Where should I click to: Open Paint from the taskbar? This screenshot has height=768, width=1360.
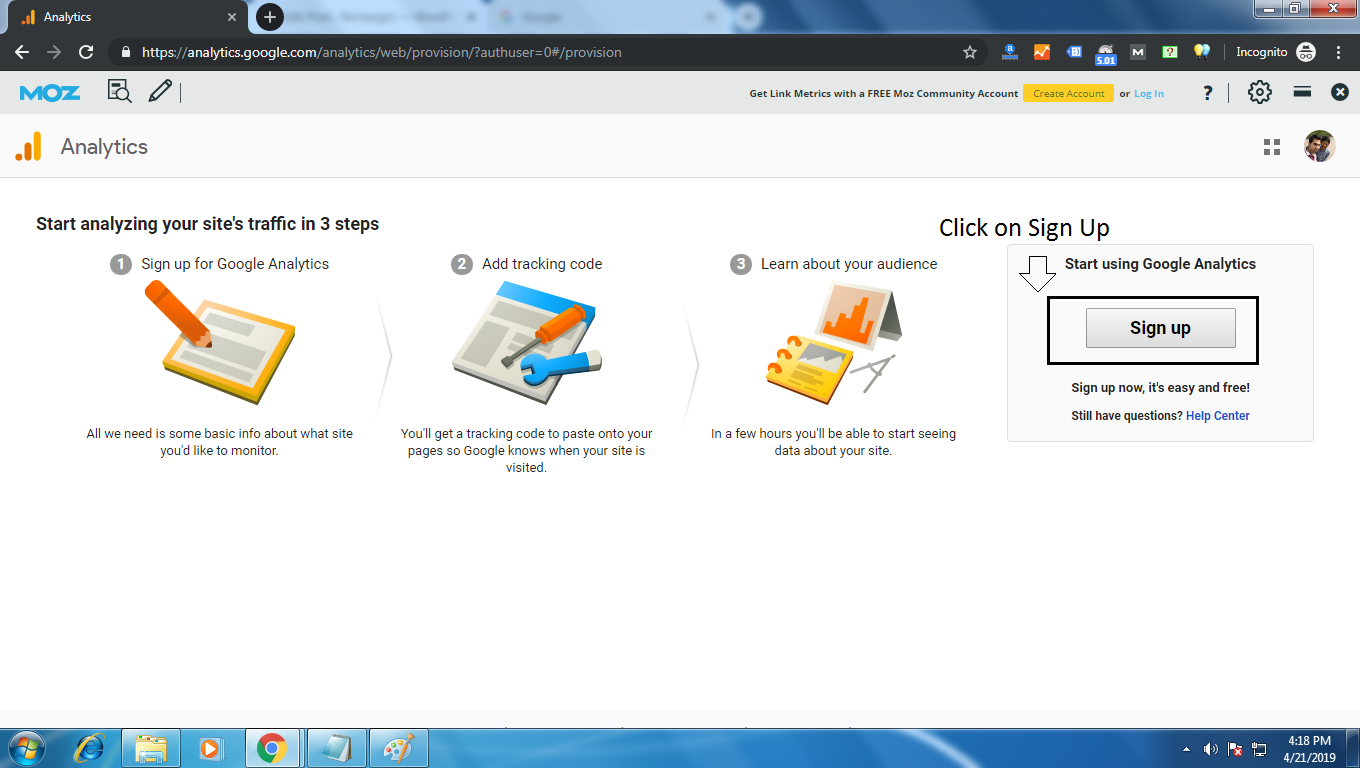[x=399, y=748]
